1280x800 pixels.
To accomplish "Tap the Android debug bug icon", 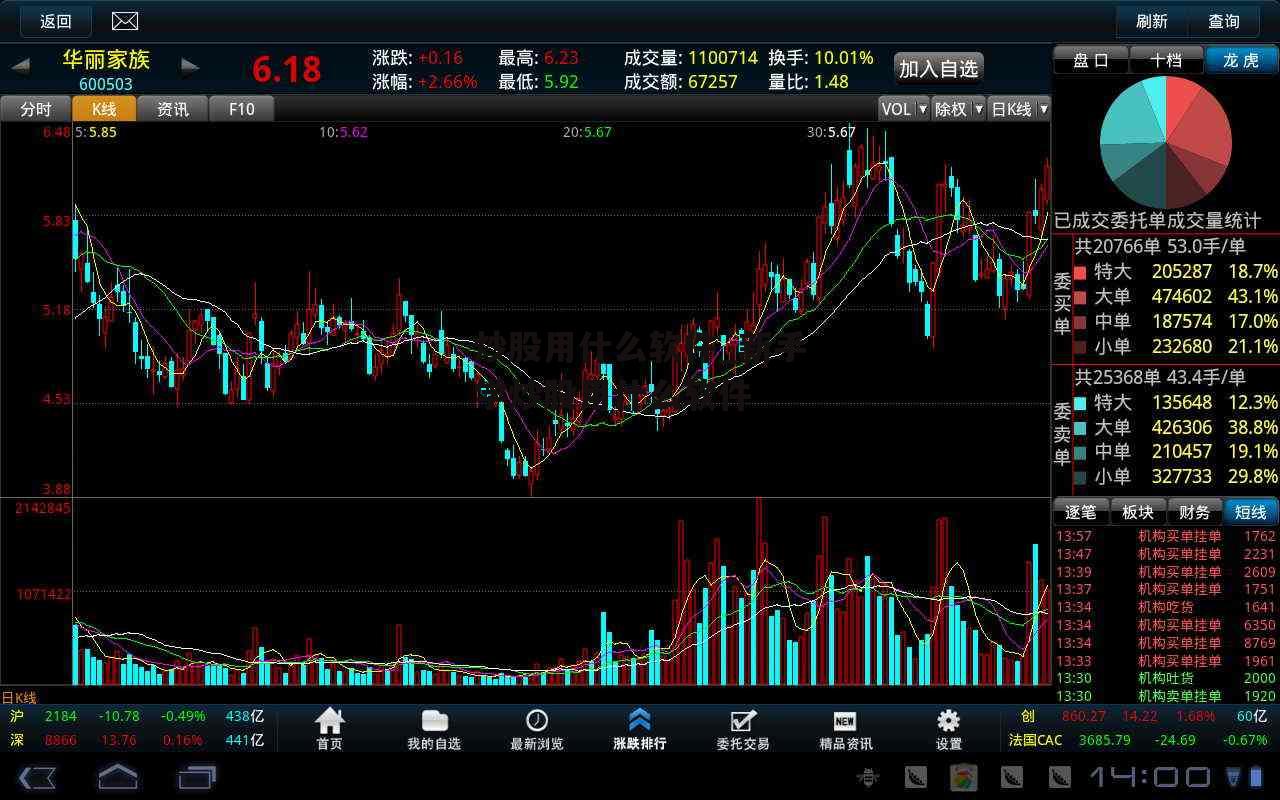I will click(868, 777).
